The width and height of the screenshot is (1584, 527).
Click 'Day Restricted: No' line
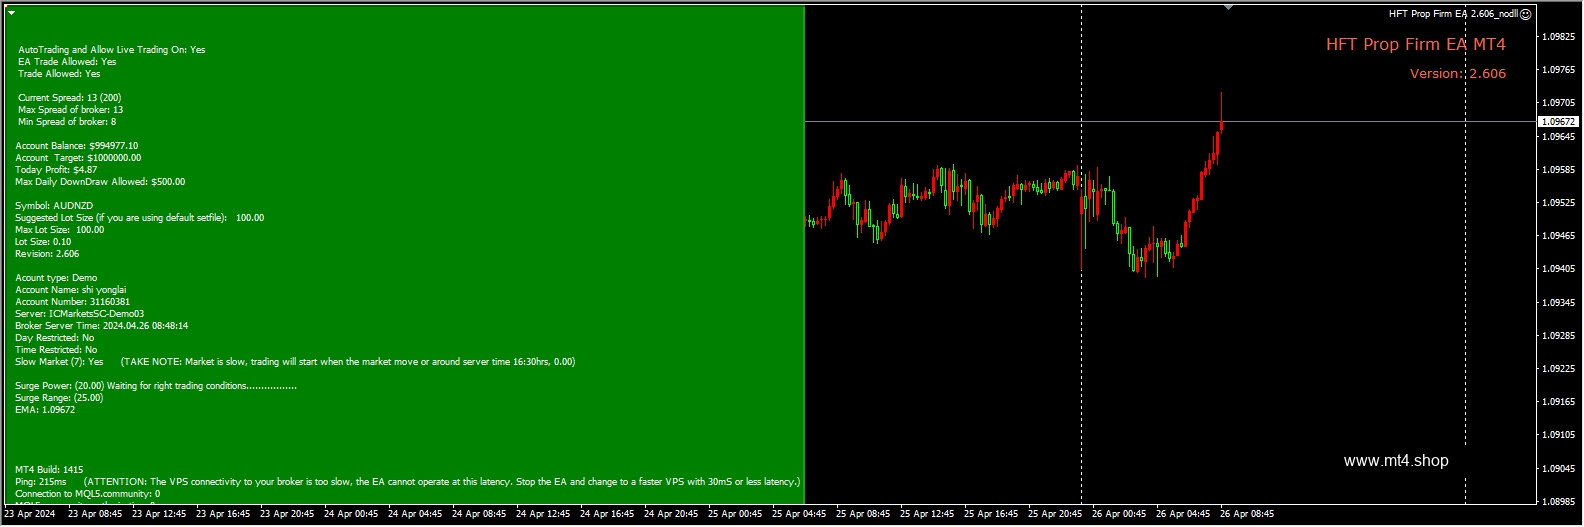click(55, 338)
